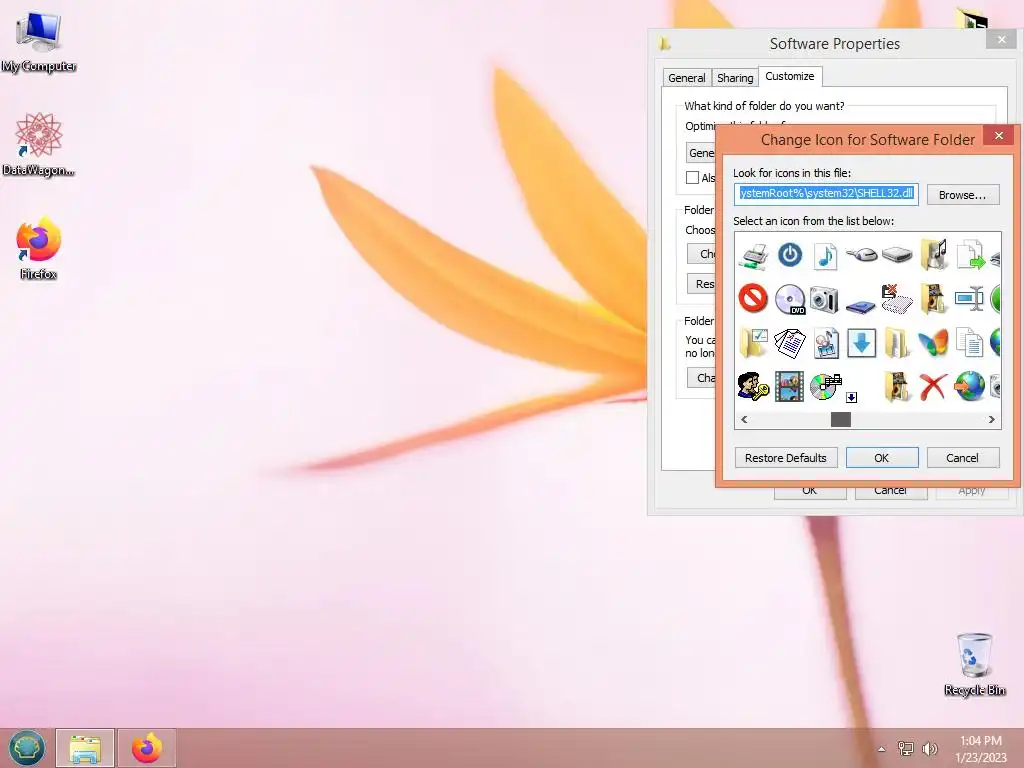Select the blue floppy drive icon
Viewport: 1024px width, 768px height.
point(861,305)
